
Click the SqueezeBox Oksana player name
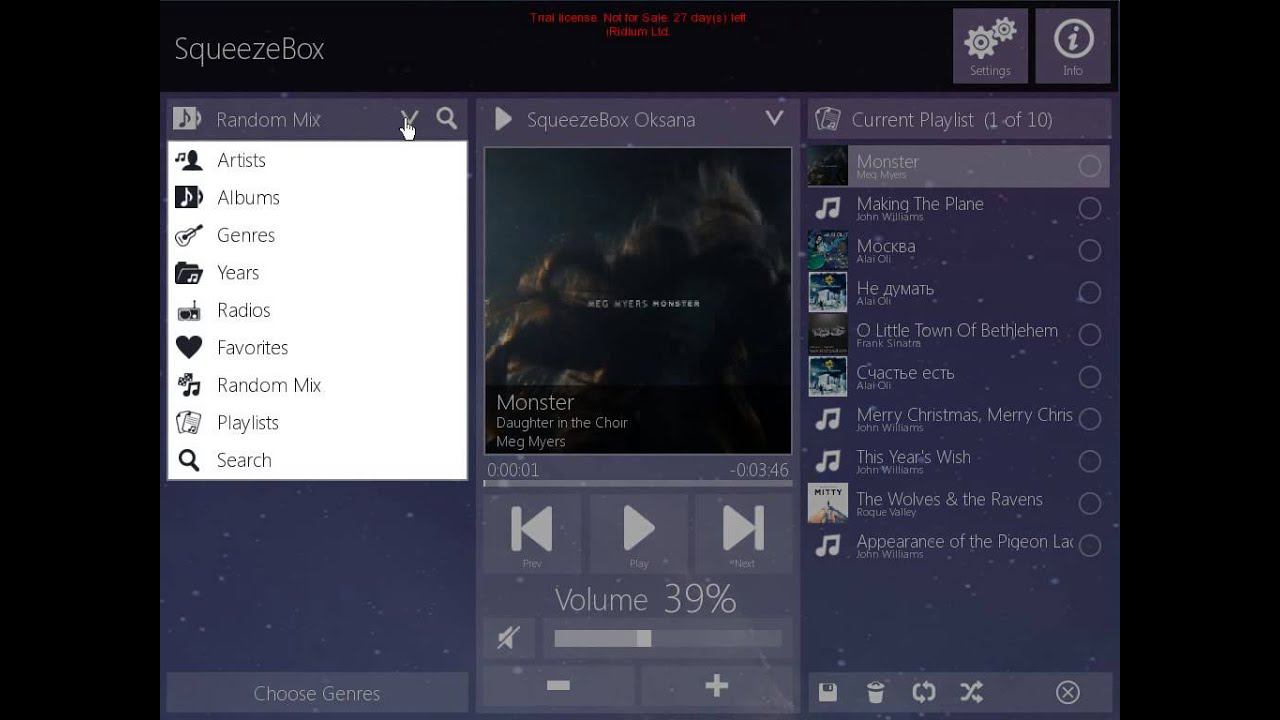(x=611, y=120)
